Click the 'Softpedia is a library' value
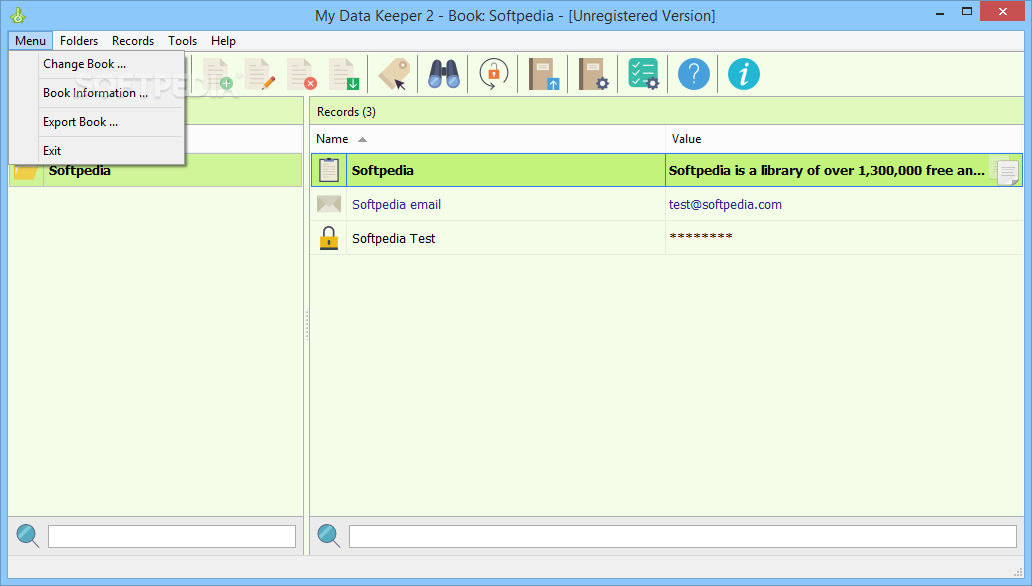The image size is (1032, 586). 827,171
